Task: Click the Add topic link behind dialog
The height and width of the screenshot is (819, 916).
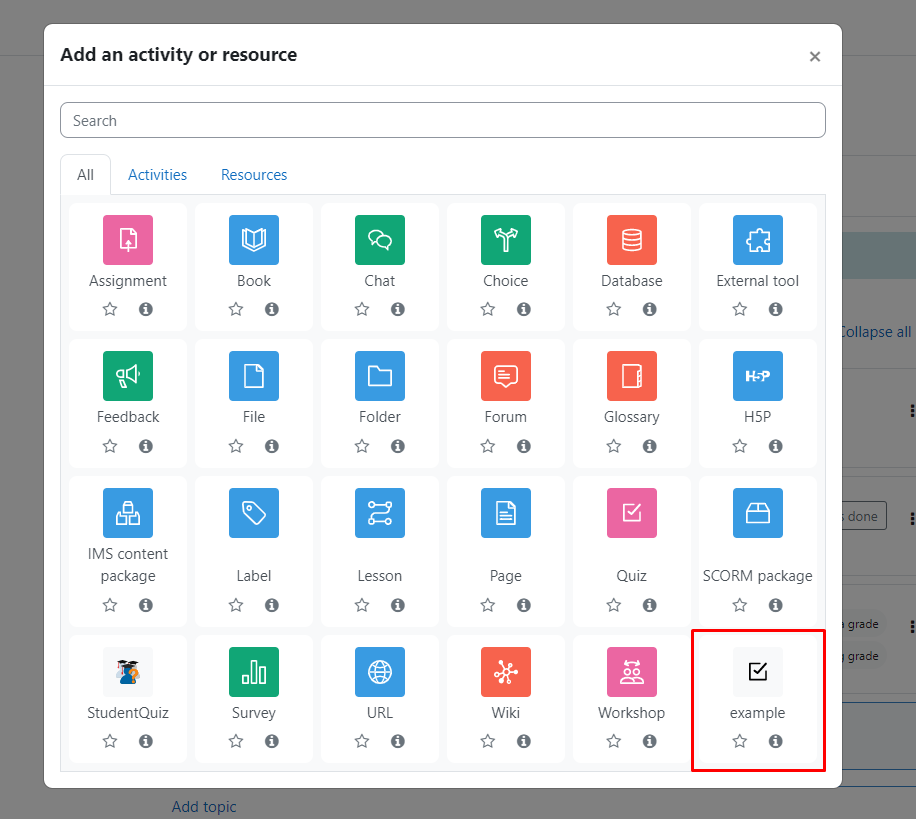Action: pos(204,807)
